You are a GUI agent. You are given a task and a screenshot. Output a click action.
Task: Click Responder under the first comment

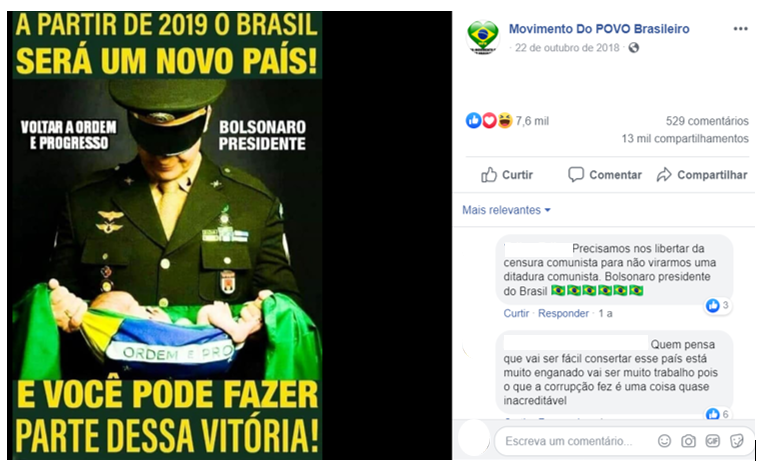point(563,314)
